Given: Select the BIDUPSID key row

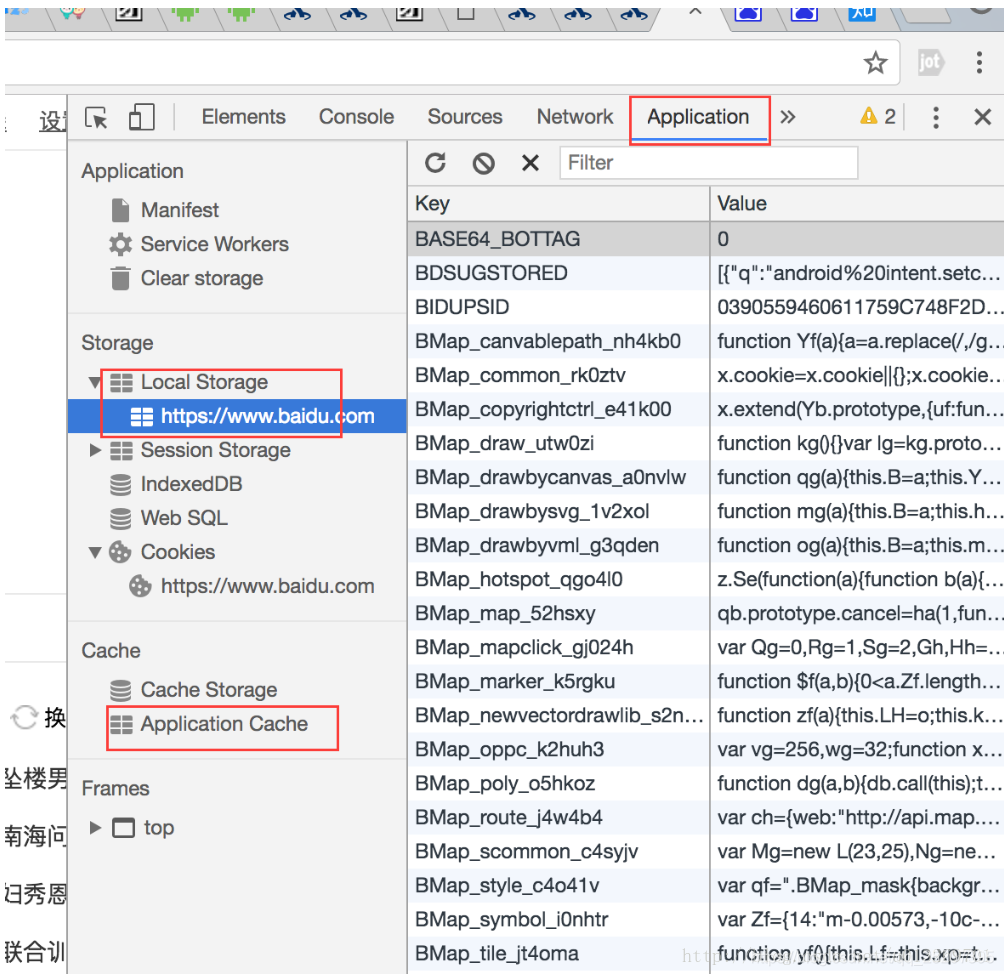Looking at the screenshot, I should tap(558, 307).
